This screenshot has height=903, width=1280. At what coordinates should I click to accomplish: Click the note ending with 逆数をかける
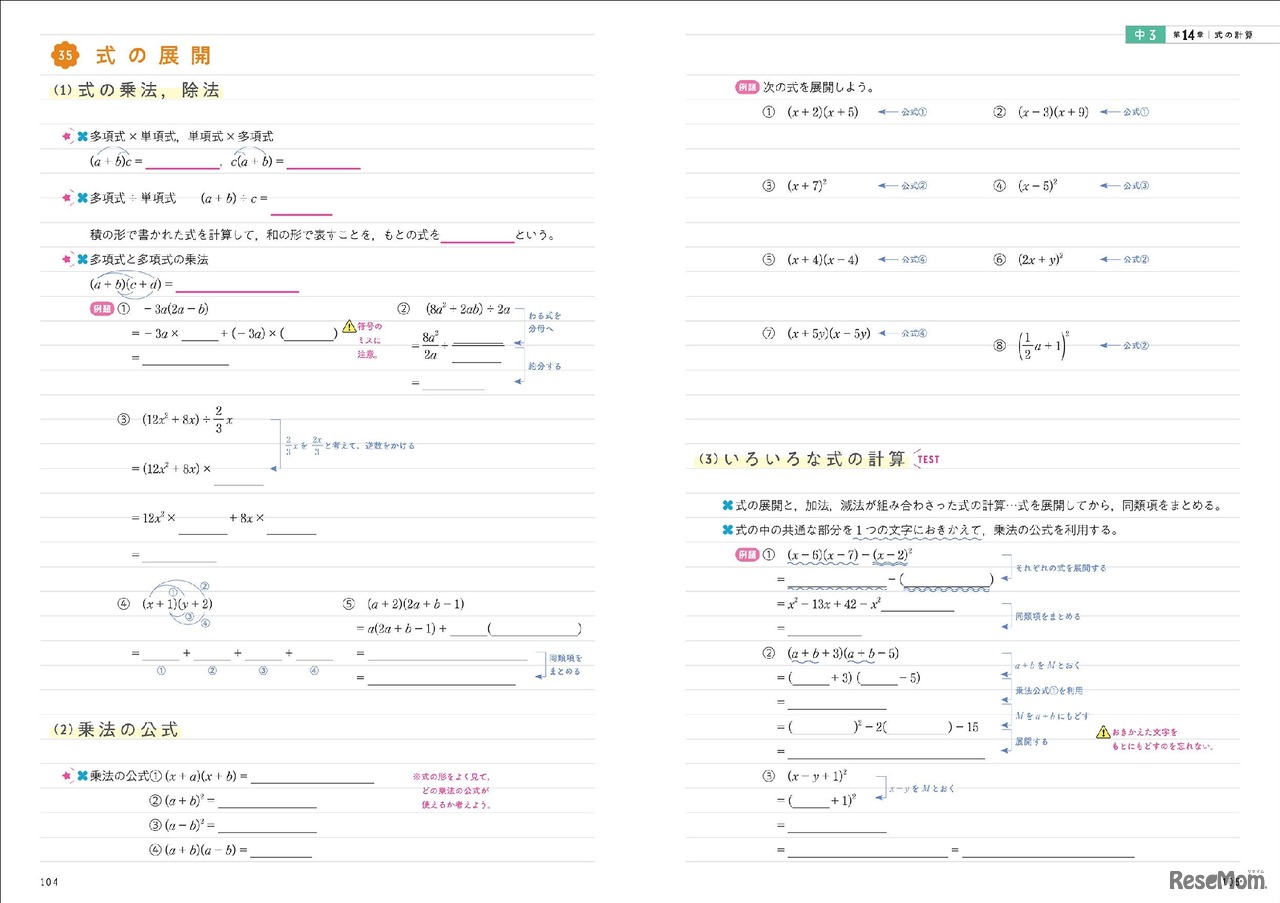(350, 446)
